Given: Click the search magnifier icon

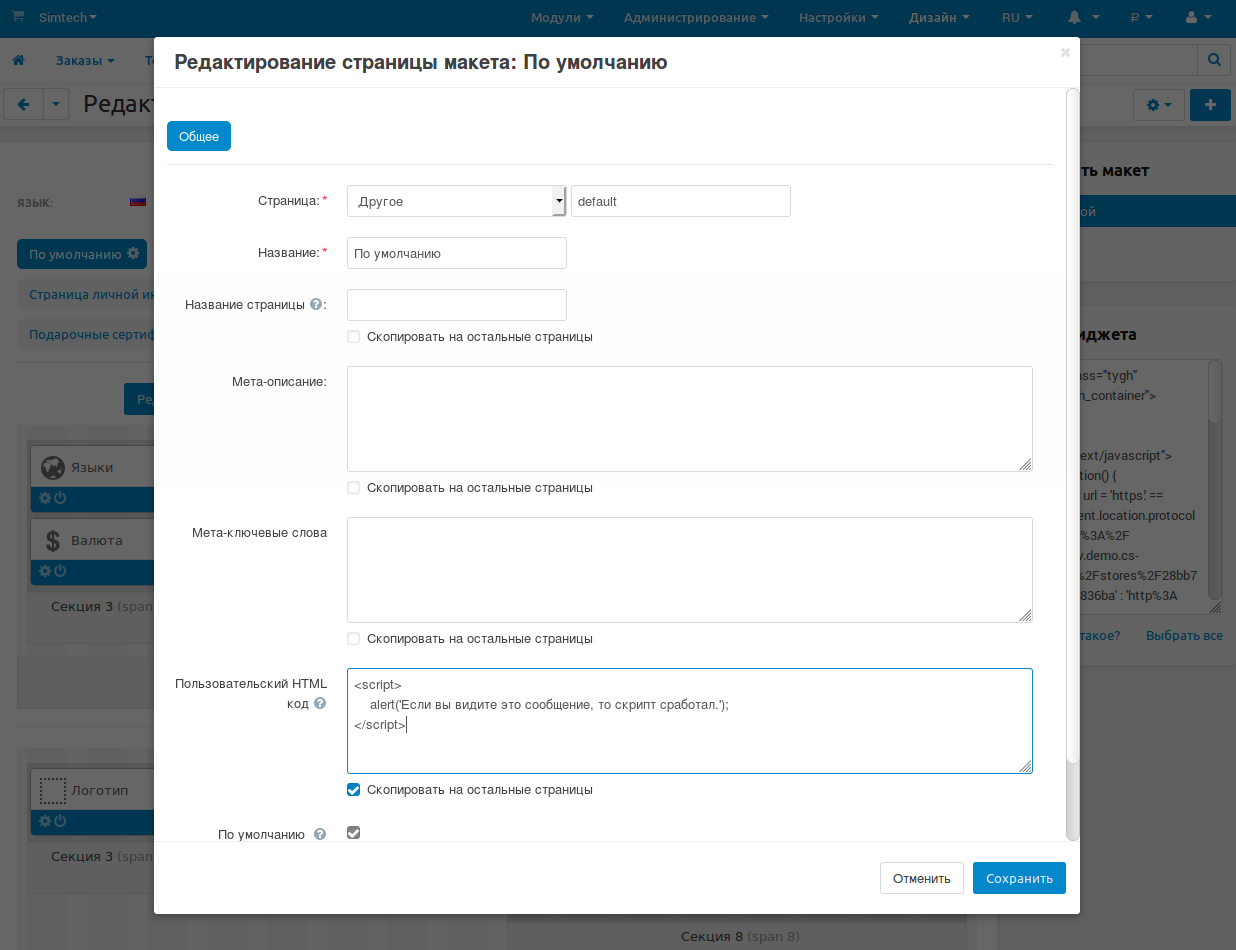Looking at the screenshot, I should pos(1215,60).
